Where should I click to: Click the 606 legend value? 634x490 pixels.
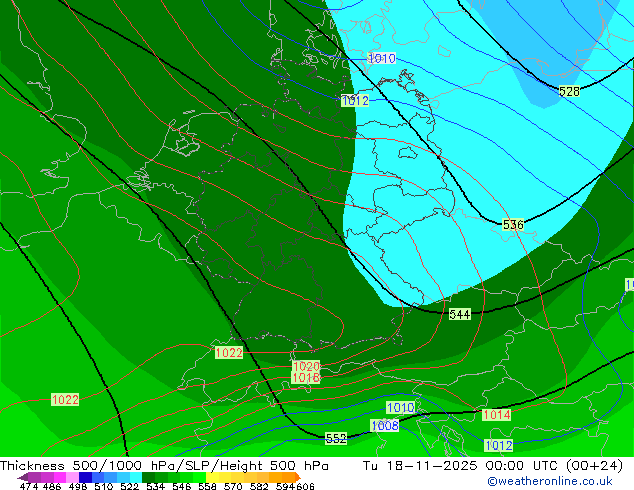(305, 486)
